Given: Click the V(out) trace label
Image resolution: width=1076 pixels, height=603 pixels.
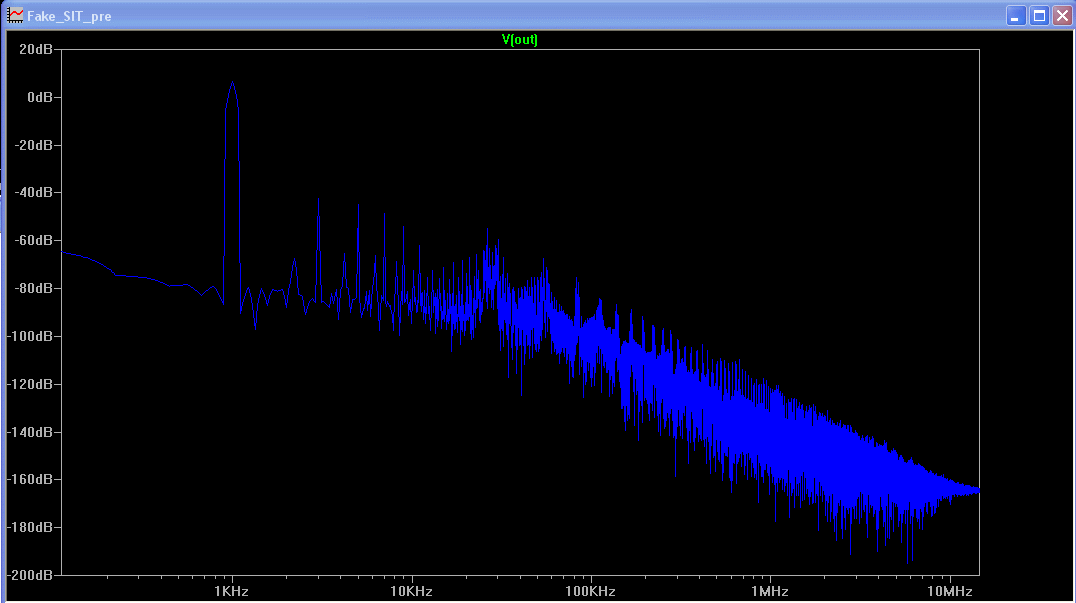Looking at the screenshot, I should tap(519, 39).
